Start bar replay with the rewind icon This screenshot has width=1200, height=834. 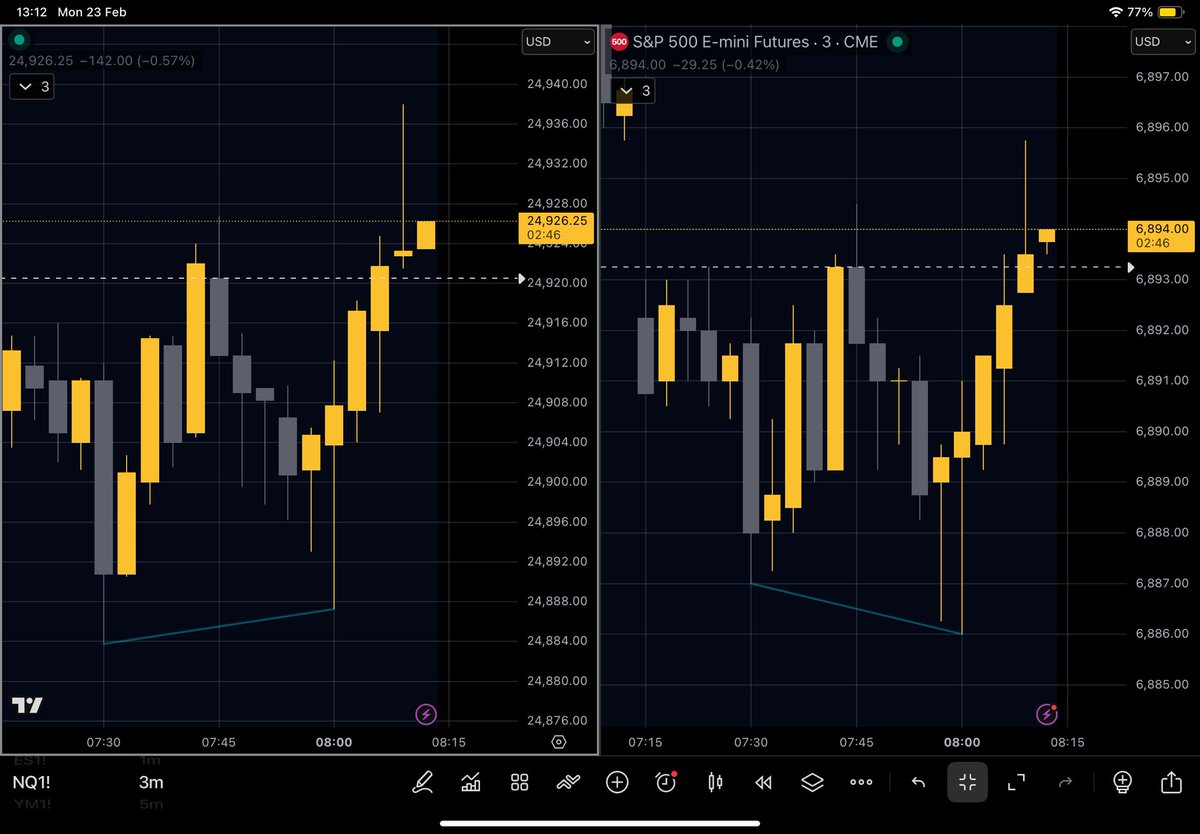[x=763, y=782]
